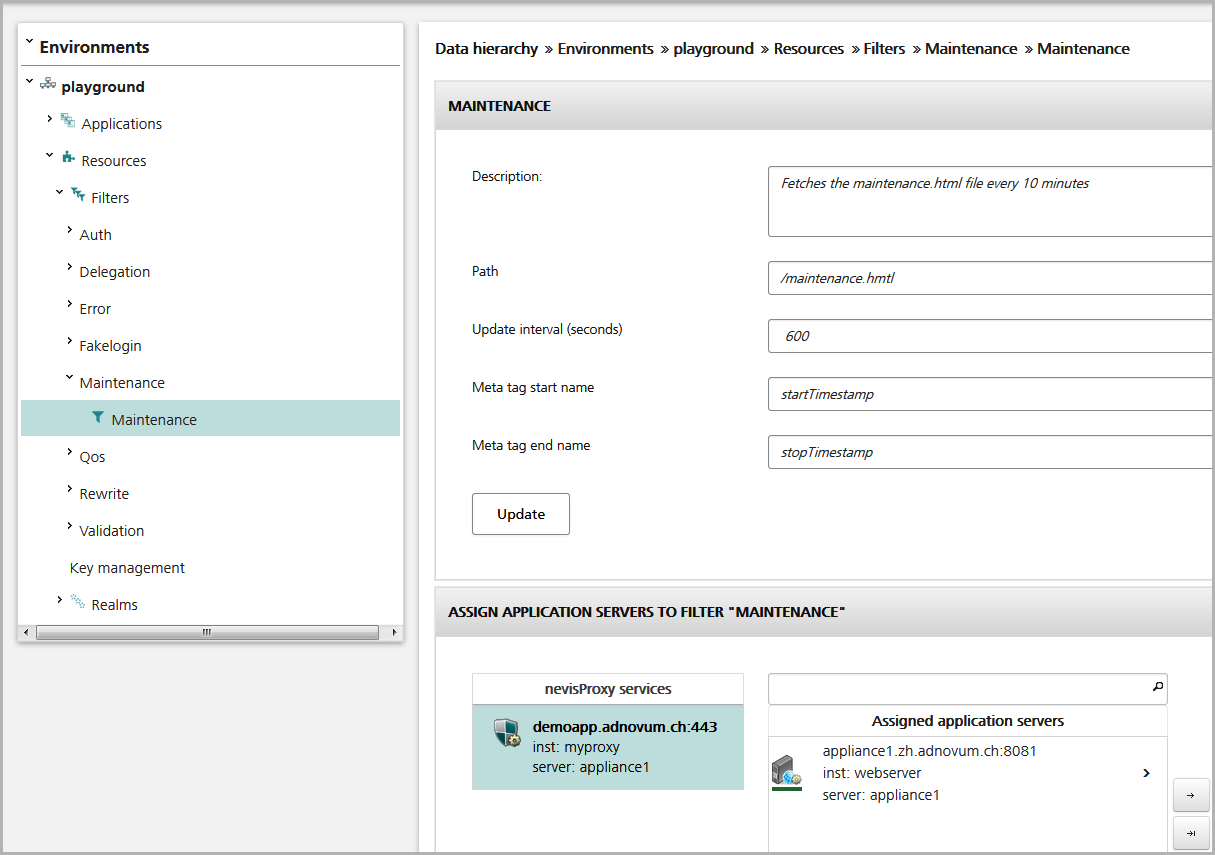Screen dimensions: 1215x855
Task: Expand the Delegation filter group
Action: tap(69, 267)
